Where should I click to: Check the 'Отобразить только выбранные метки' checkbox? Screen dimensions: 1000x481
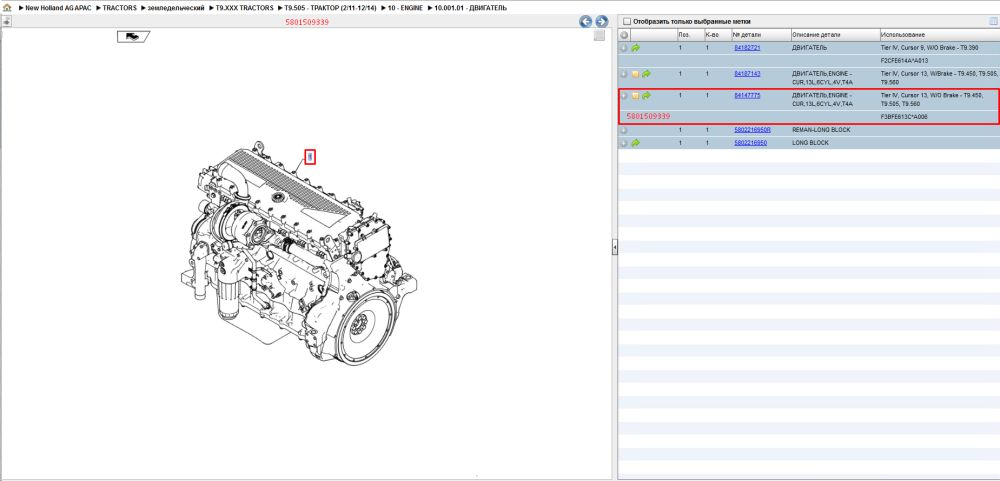click(627, 21)
